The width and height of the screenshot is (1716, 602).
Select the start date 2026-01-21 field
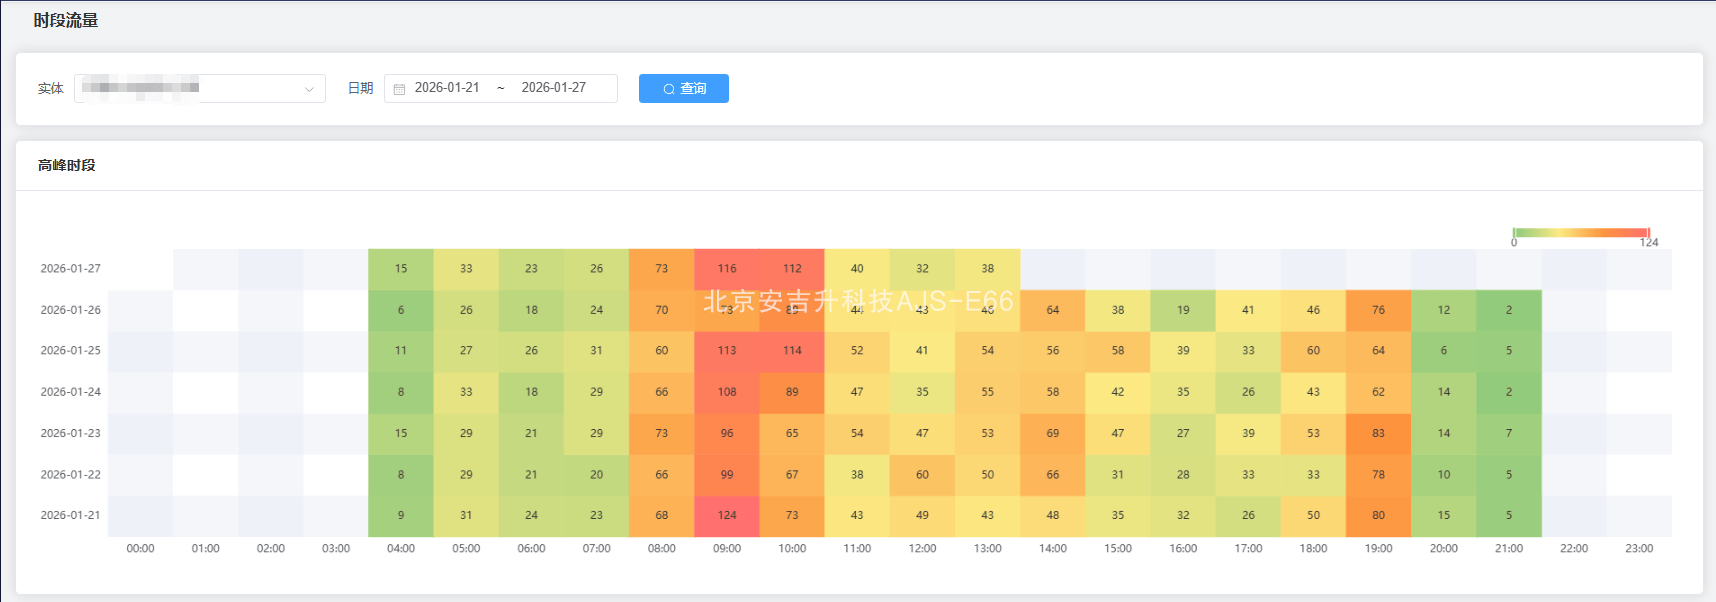click(x=447, y=88)
